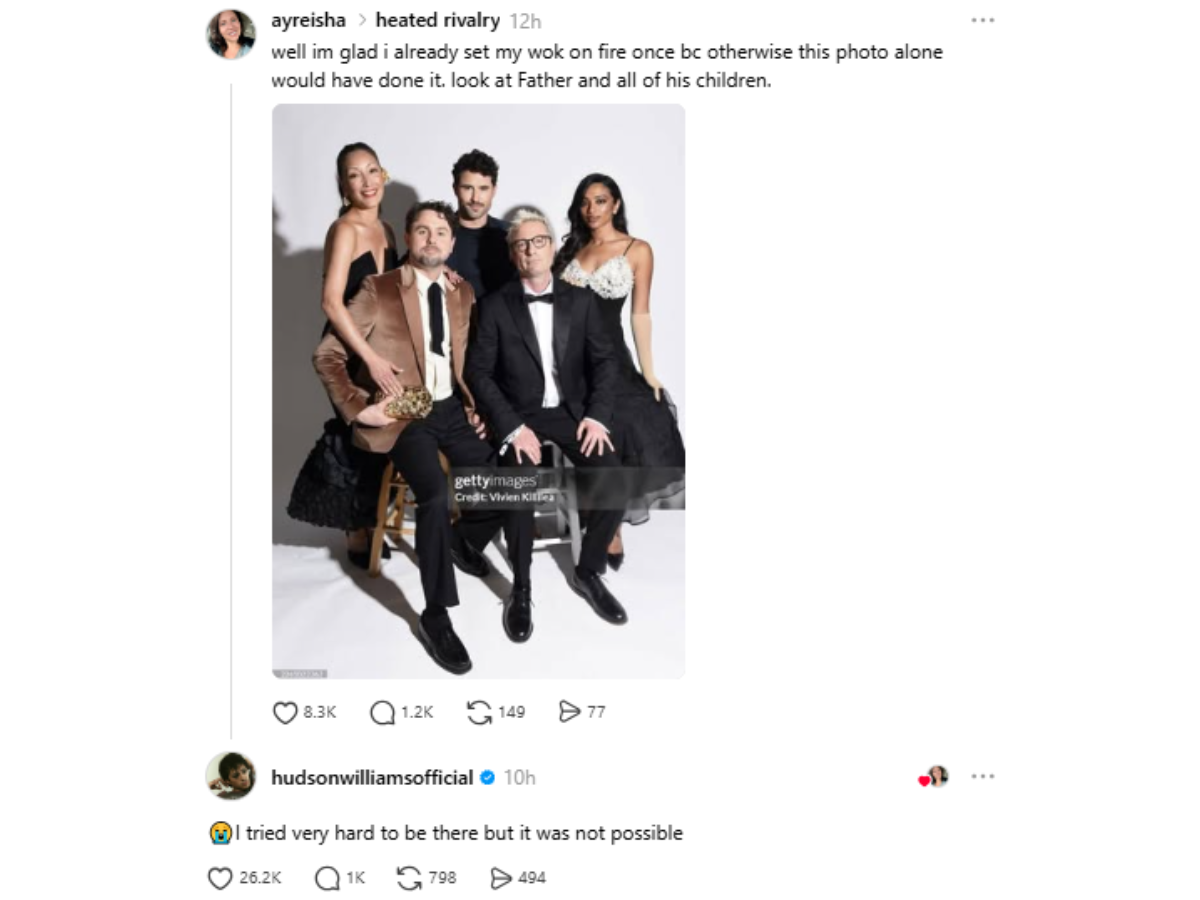Visit the ayreisha username link
The width and height of the screenshot is (1200, 900).
(309, 21)
